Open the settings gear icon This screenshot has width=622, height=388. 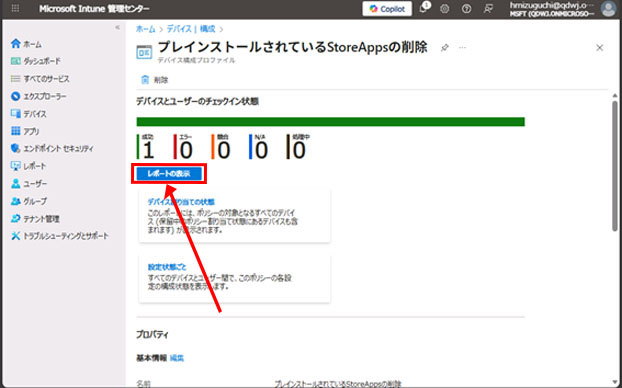(445, 9)
